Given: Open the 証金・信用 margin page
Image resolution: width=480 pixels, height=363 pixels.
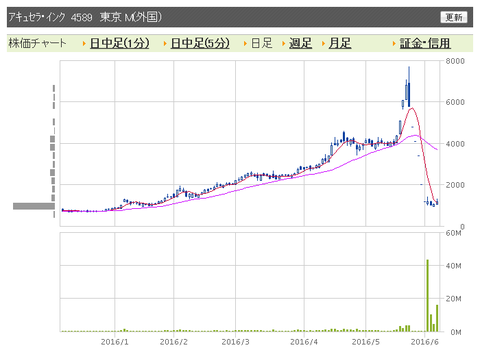Looking at the screenshot, I should pyautogui.click(x=425, y=43).
